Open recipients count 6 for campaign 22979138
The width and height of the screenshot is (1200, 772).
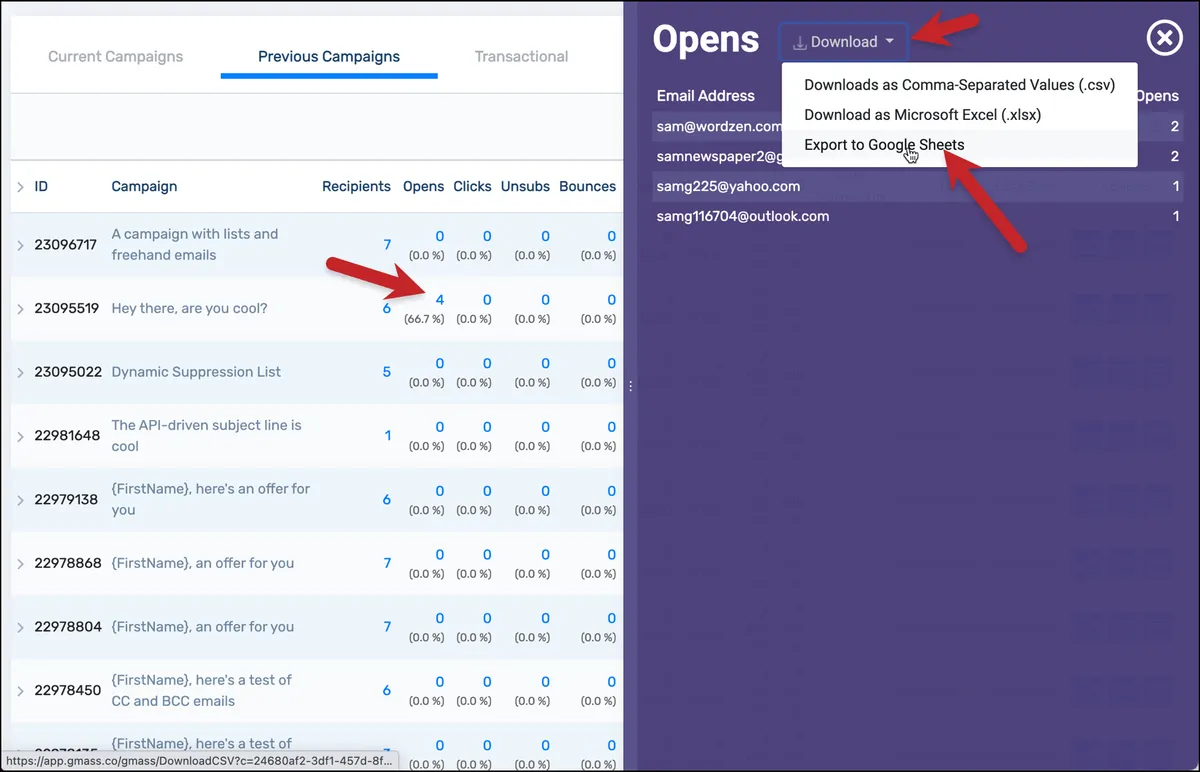(387, 500)
